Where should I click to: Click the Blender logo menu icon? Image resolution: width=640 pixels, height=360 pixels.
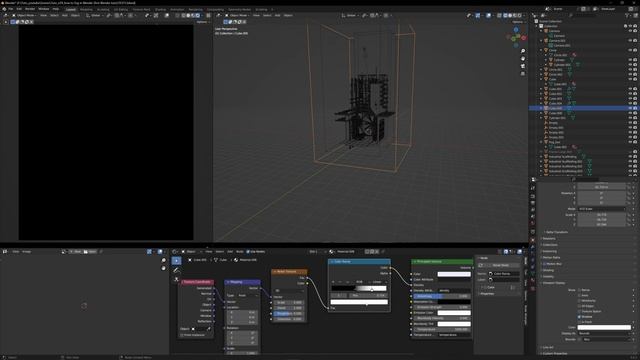point(4,9)
